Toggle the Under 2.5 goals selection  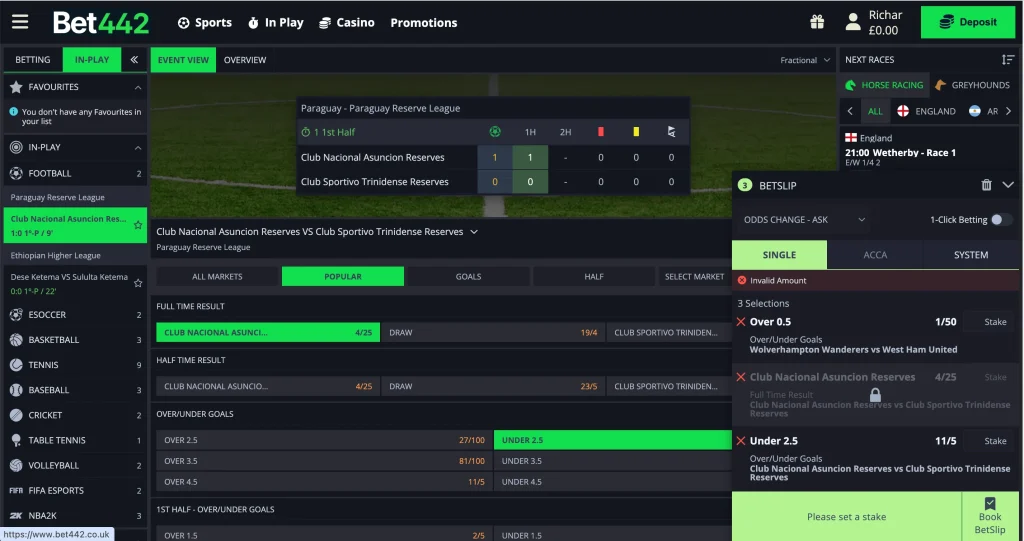[613, 440]
